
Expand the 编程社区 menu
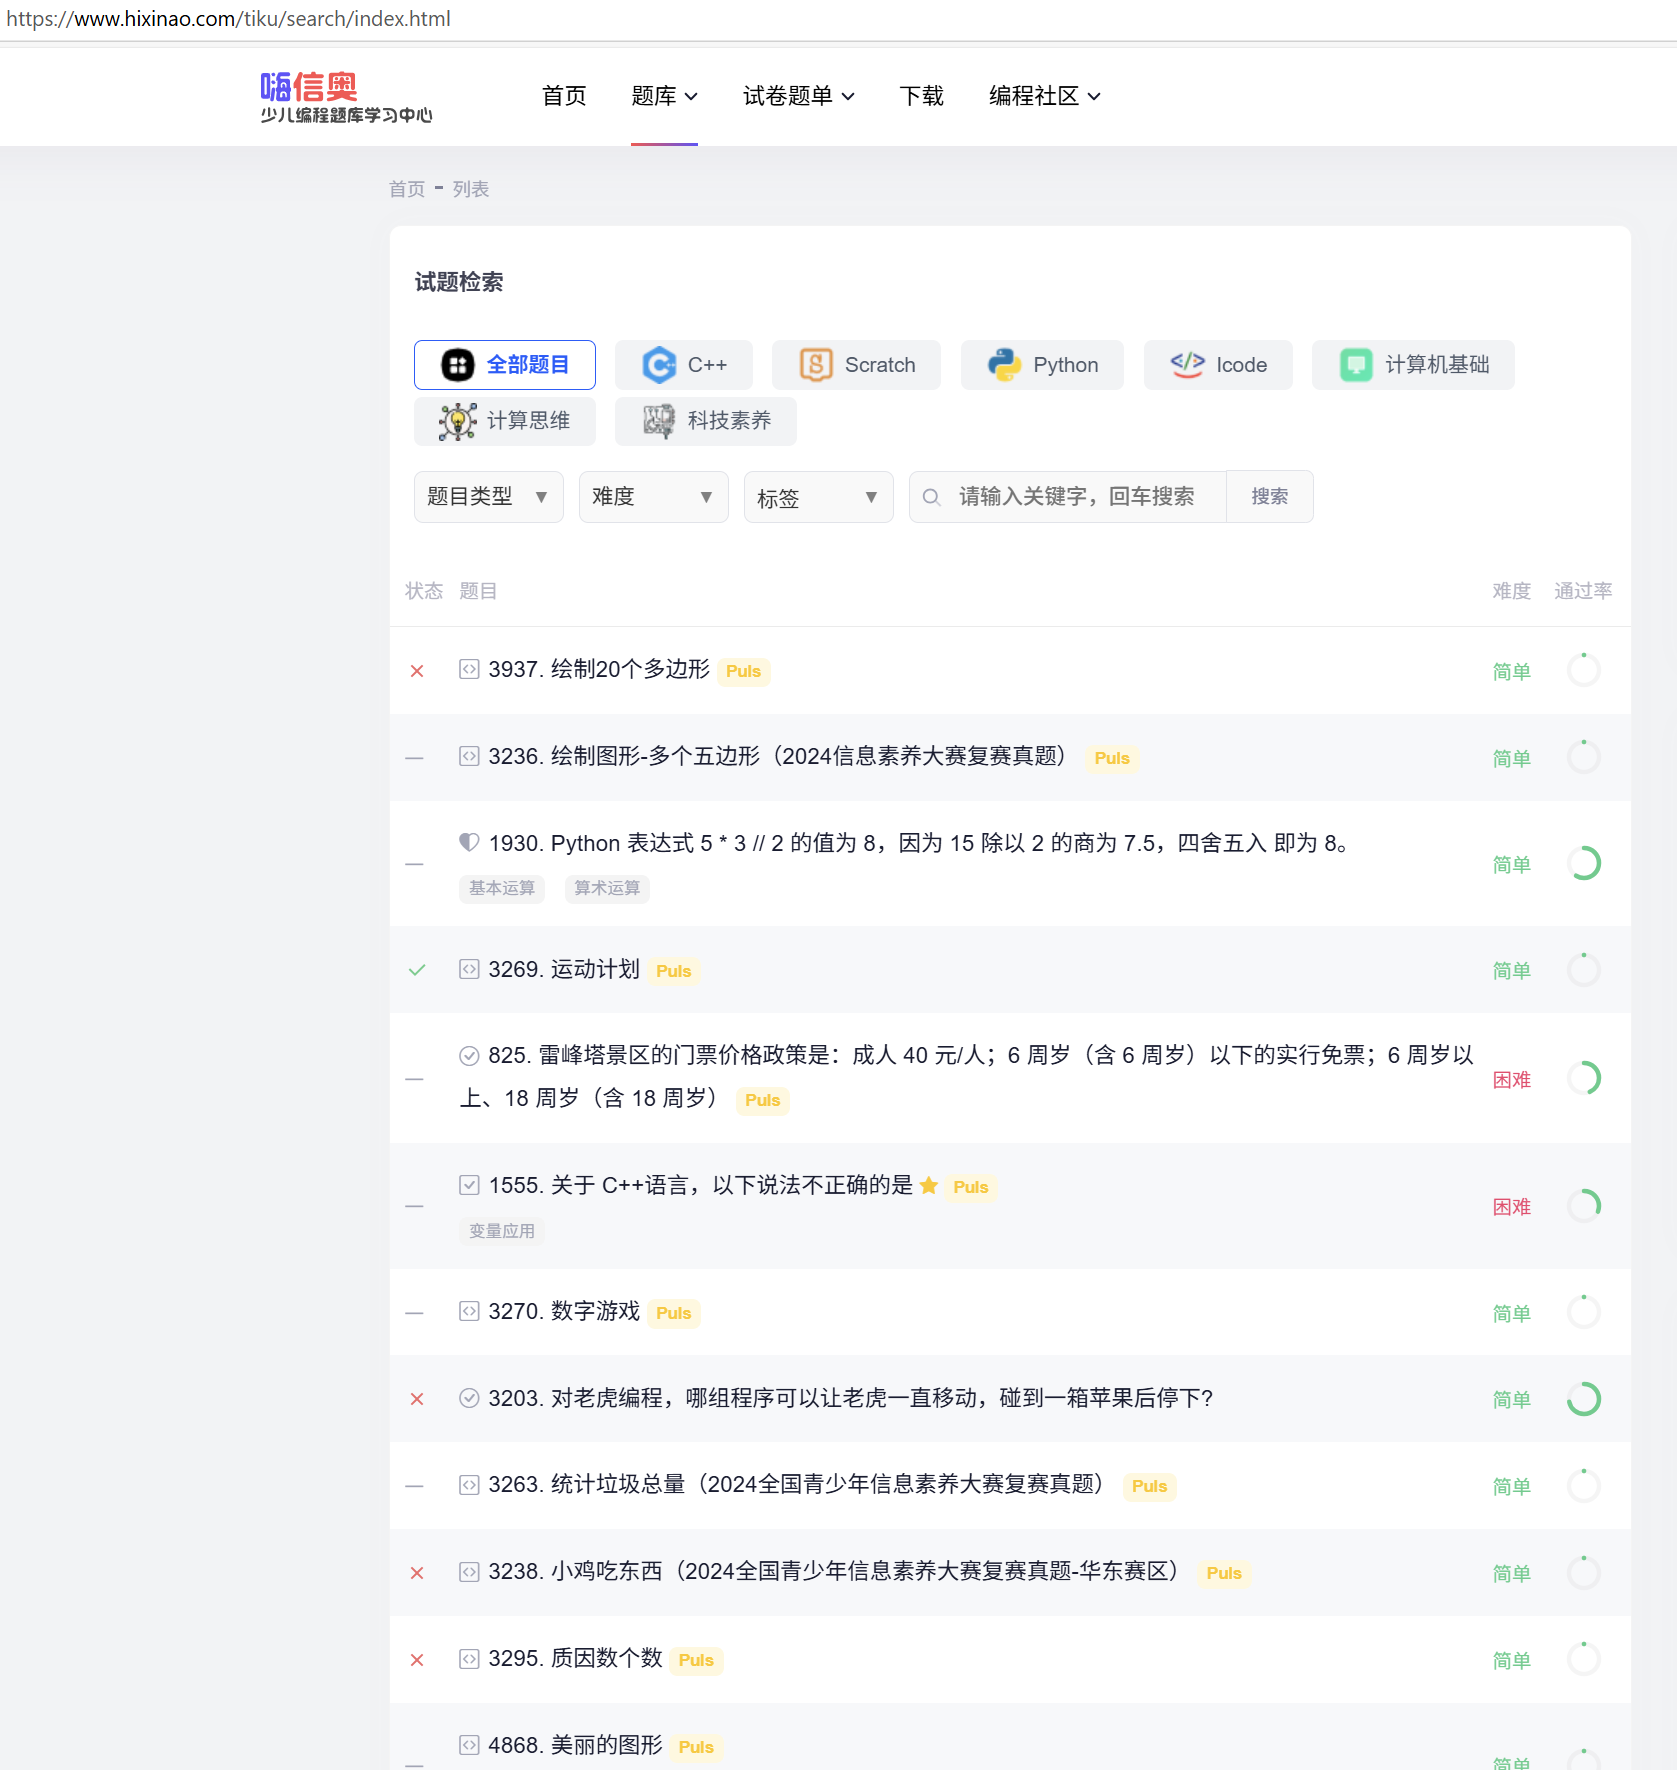pyautogui.click(x=1043, y=96)
